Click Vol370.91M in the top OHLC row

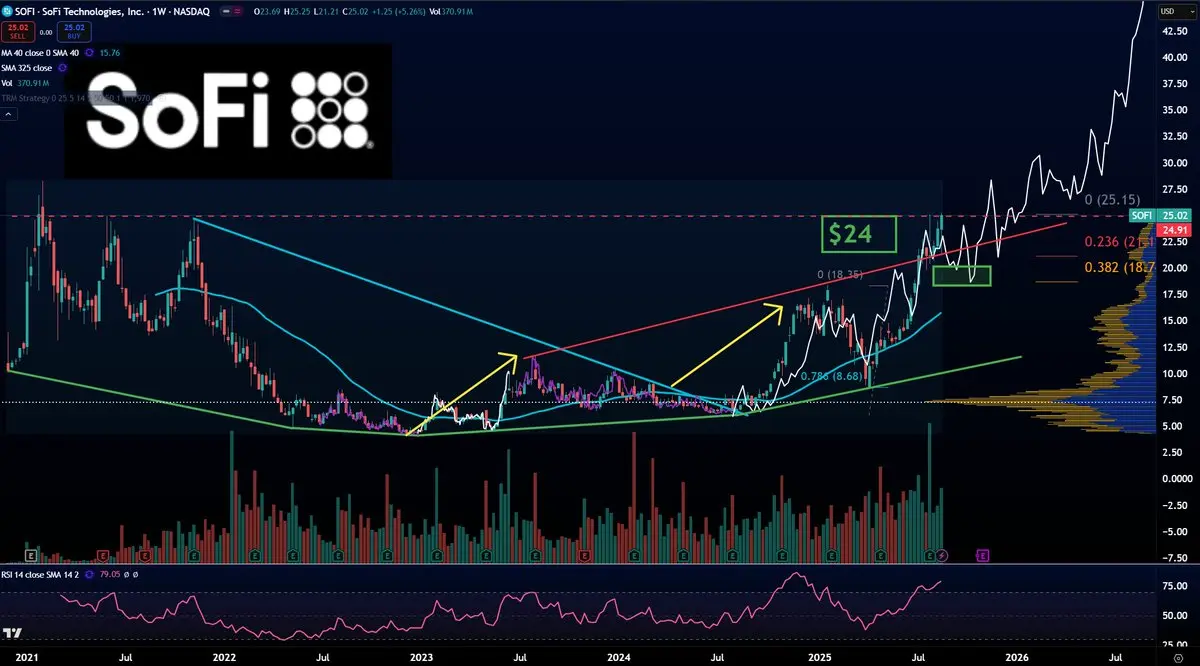(451, 11)
